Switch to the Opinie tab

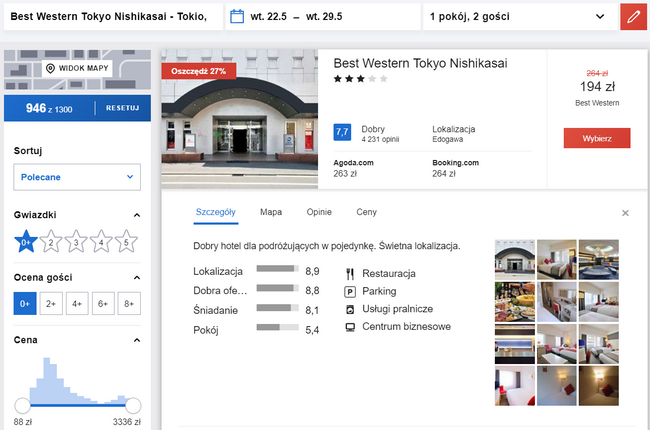(319, 212)
